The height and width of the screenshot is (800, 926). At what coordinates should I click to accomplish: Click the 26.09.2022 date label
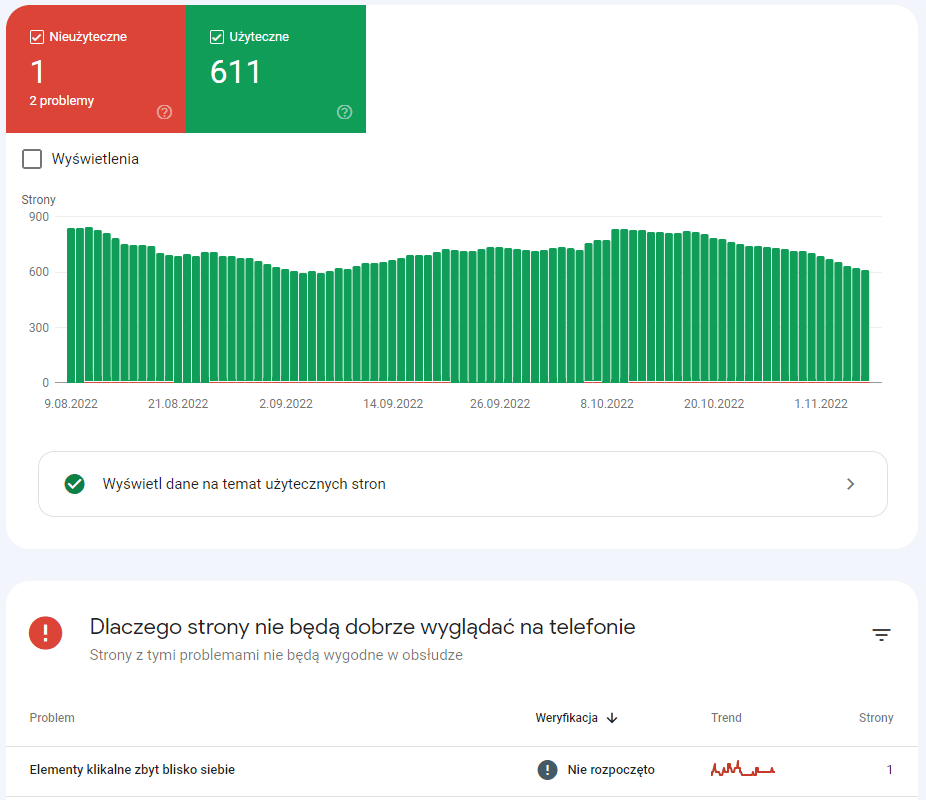[x=500, y=404]
